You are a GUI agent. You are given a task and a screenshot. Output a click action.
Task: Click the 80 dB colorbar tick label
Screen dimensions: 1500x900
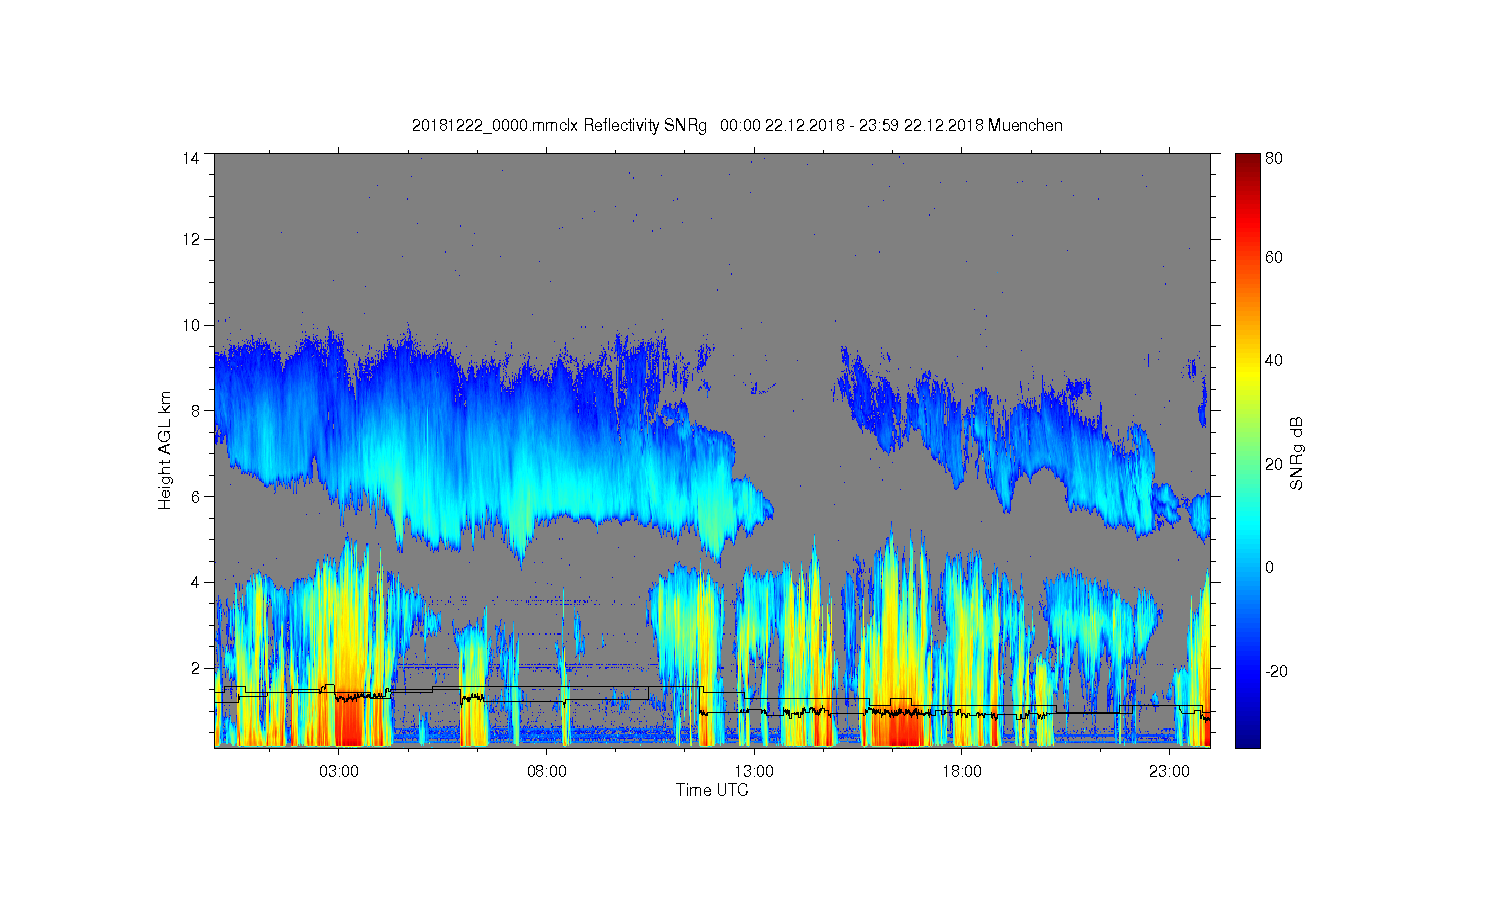click(x=1274, y=158)
